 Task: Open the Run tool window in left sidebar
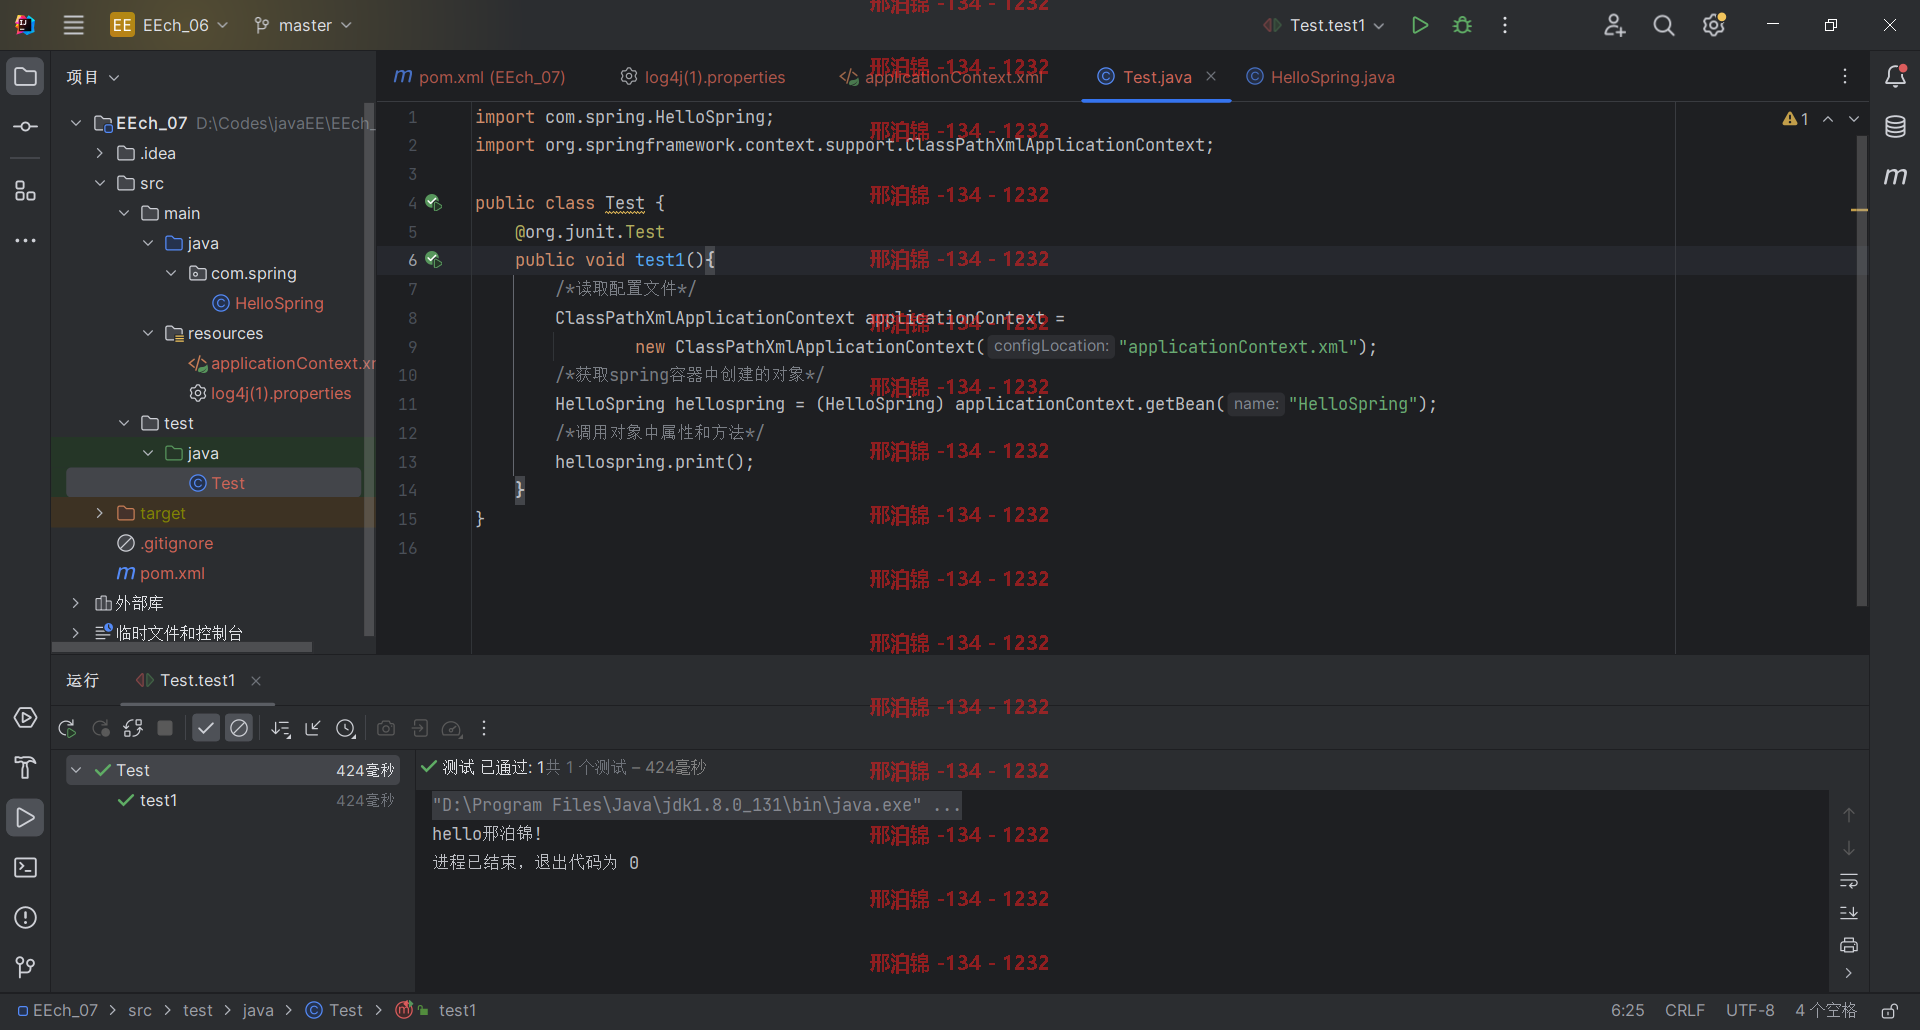pyautogui.click(x=25, y=818)
